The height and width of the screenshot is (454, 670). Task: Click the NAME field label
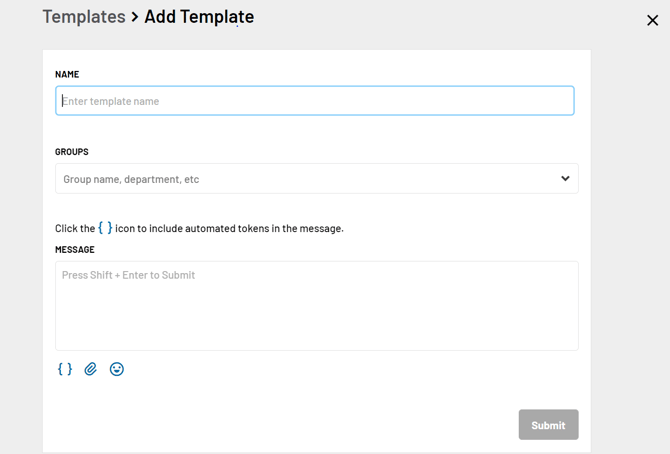point(67,74)
